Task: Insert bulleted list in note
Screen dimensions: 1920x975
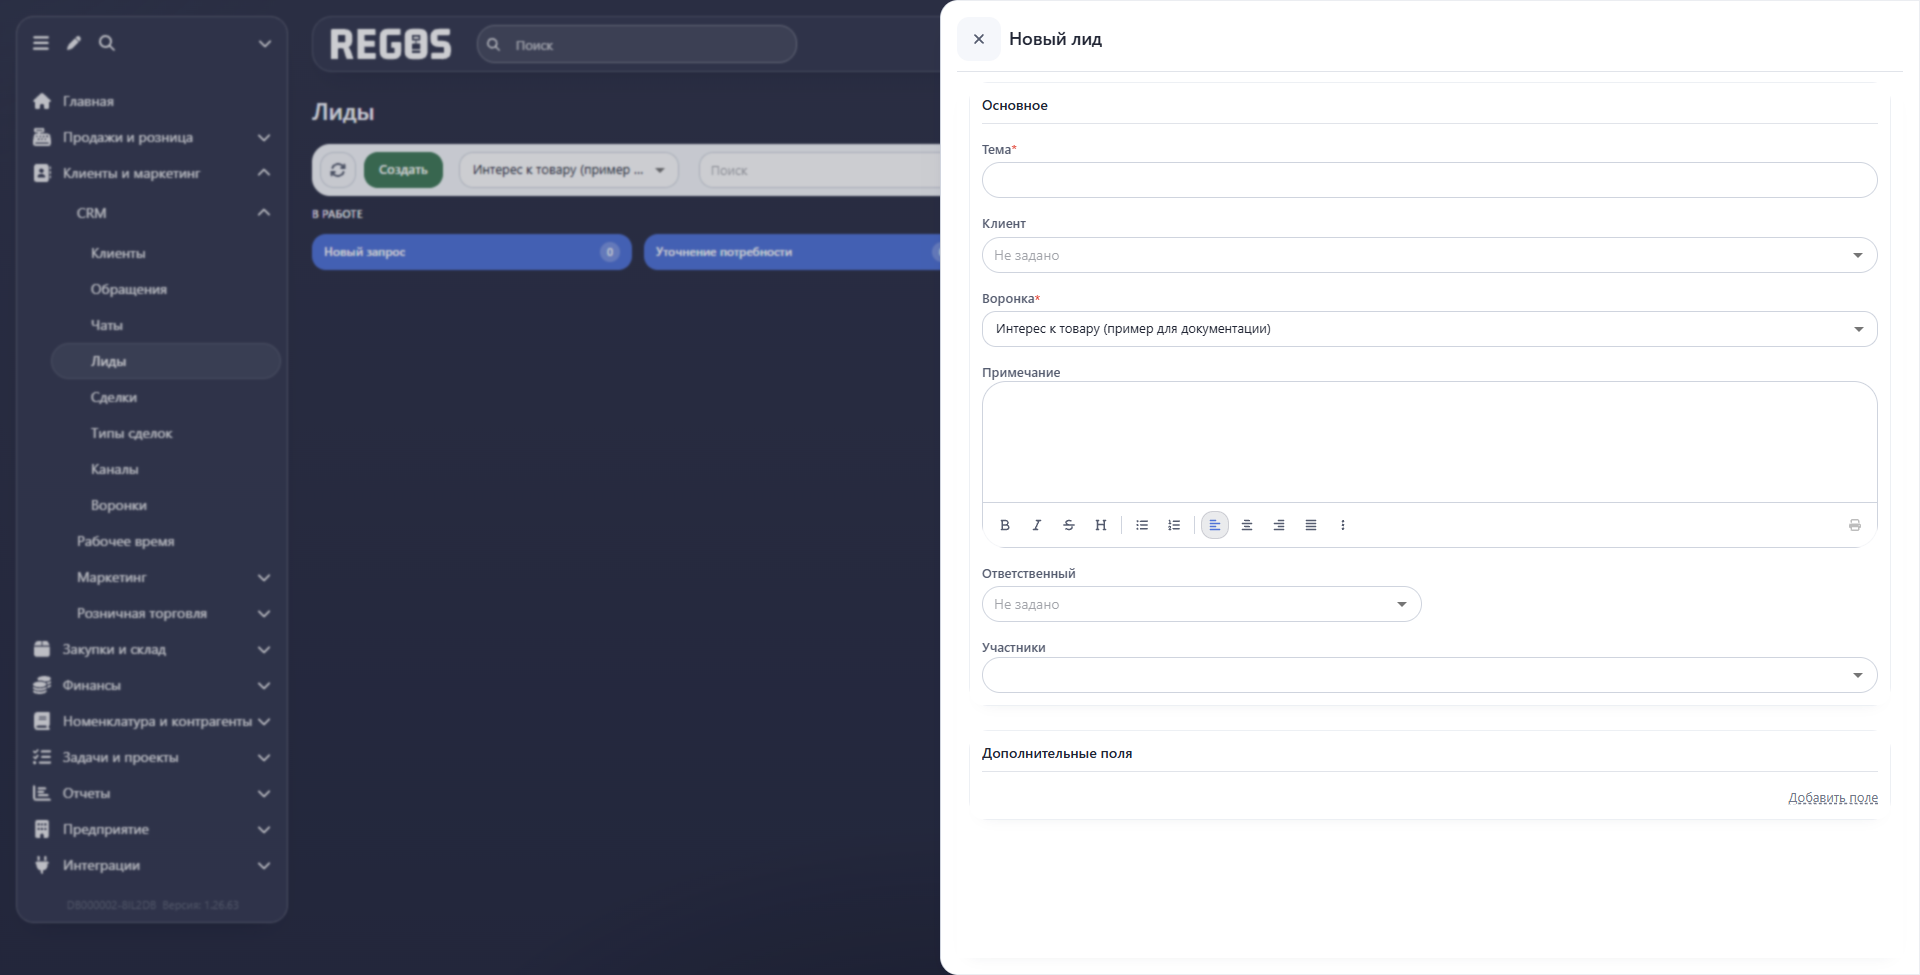Action: pyautogui.click(x=1142, y=525)
